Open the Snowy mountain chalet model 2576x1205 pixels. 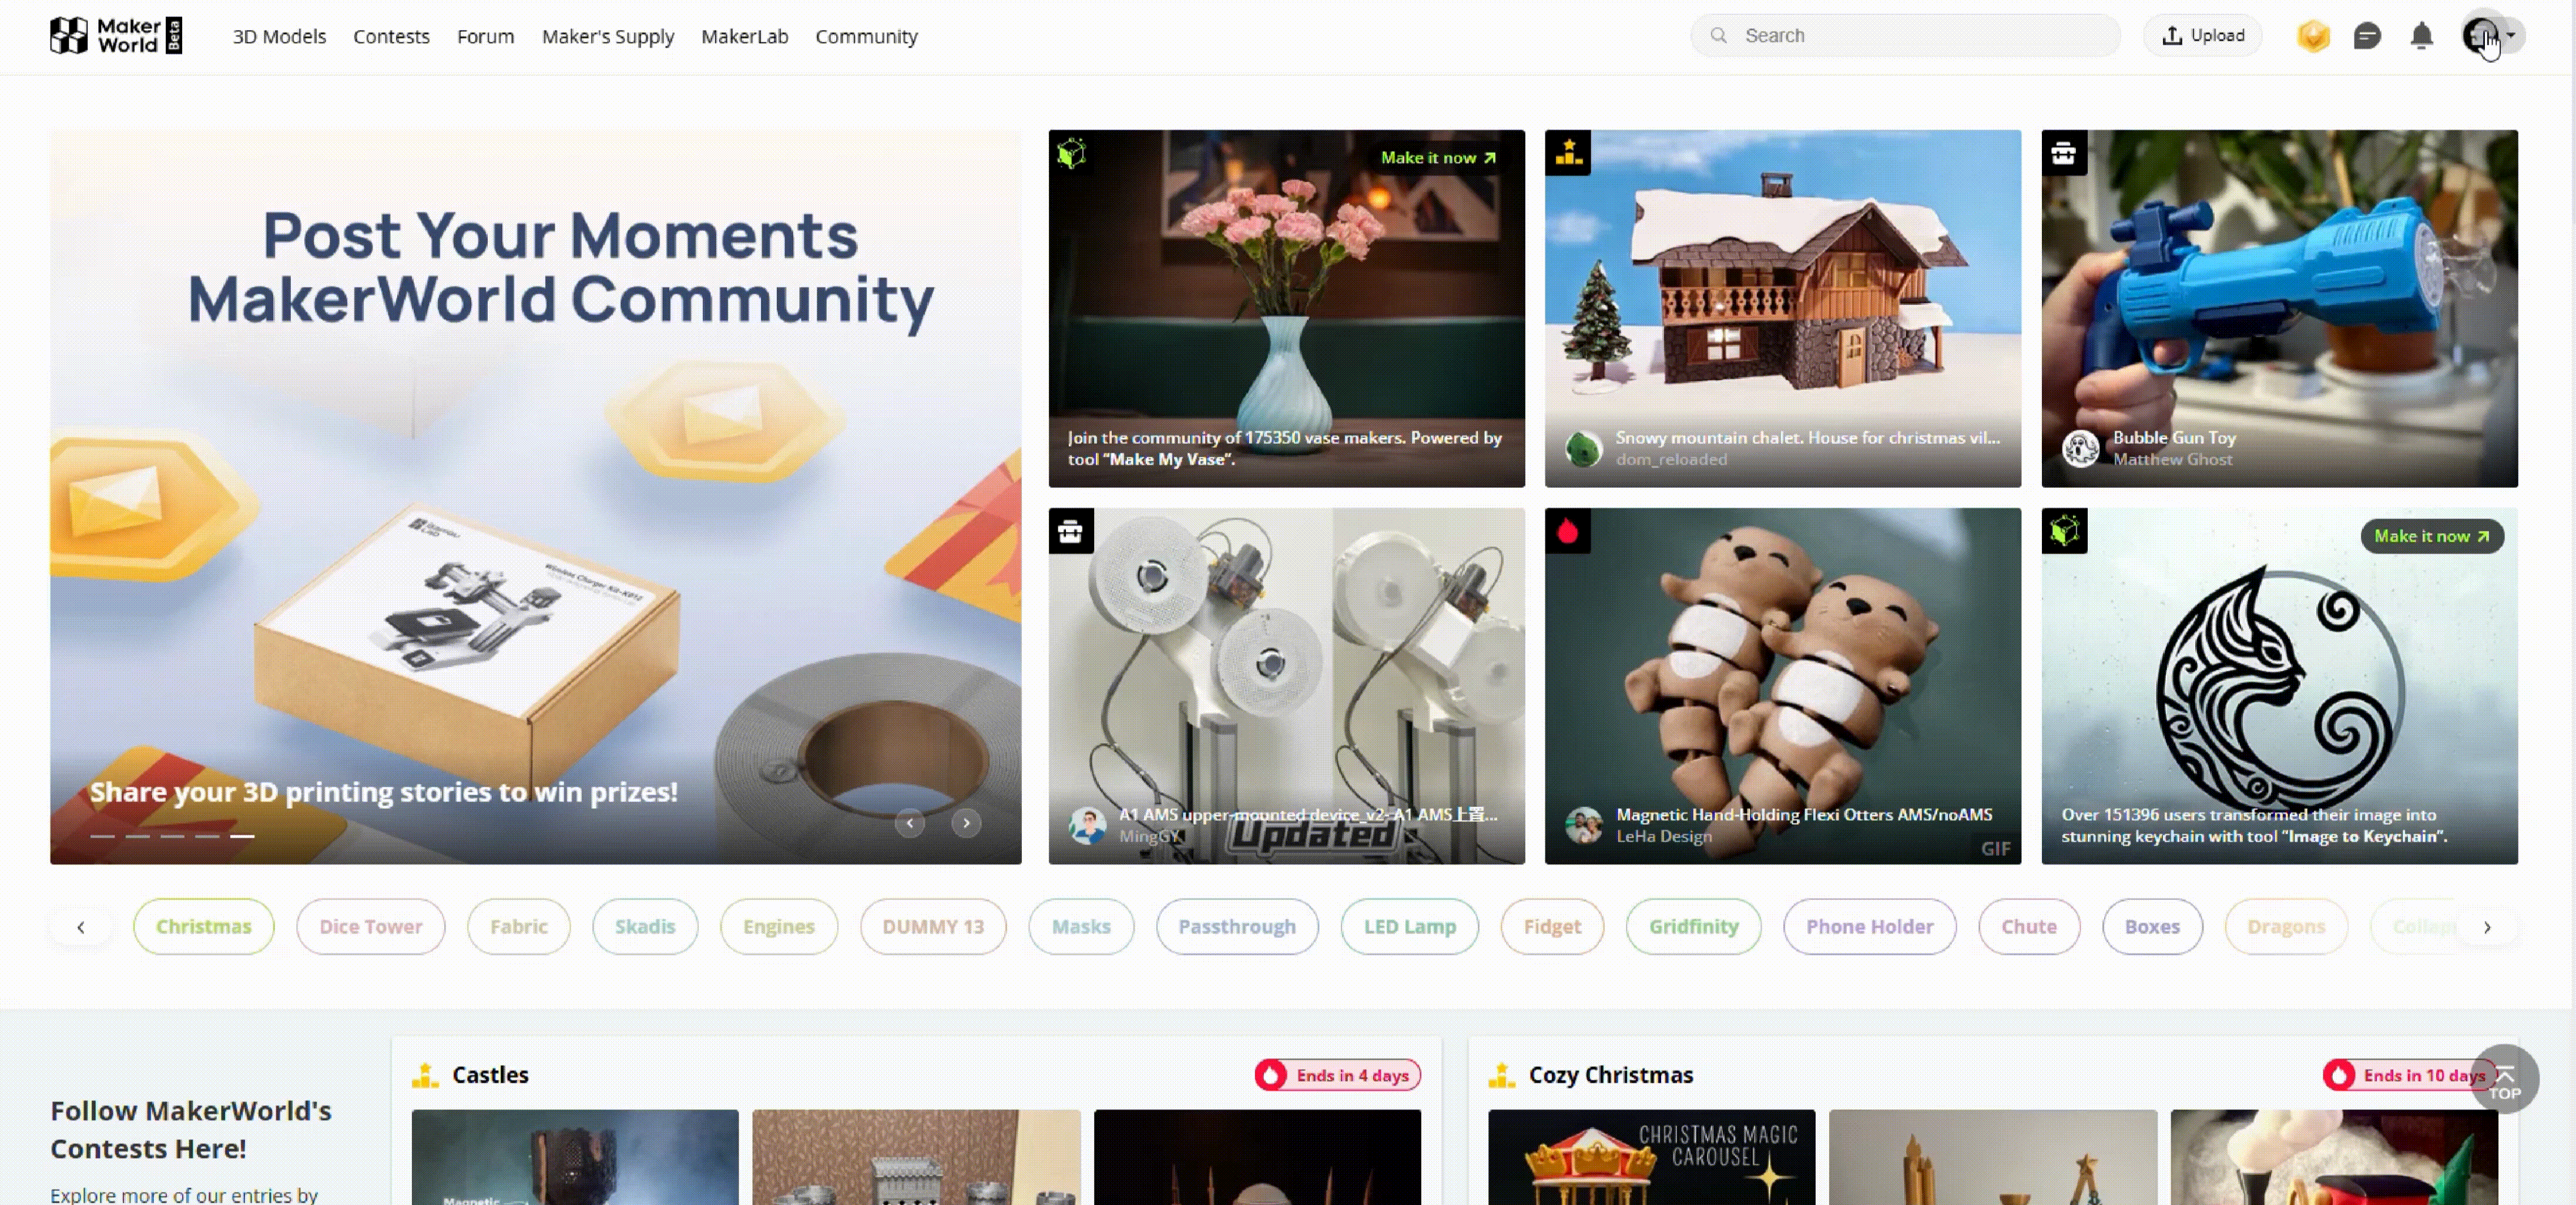coord(1783,309)
